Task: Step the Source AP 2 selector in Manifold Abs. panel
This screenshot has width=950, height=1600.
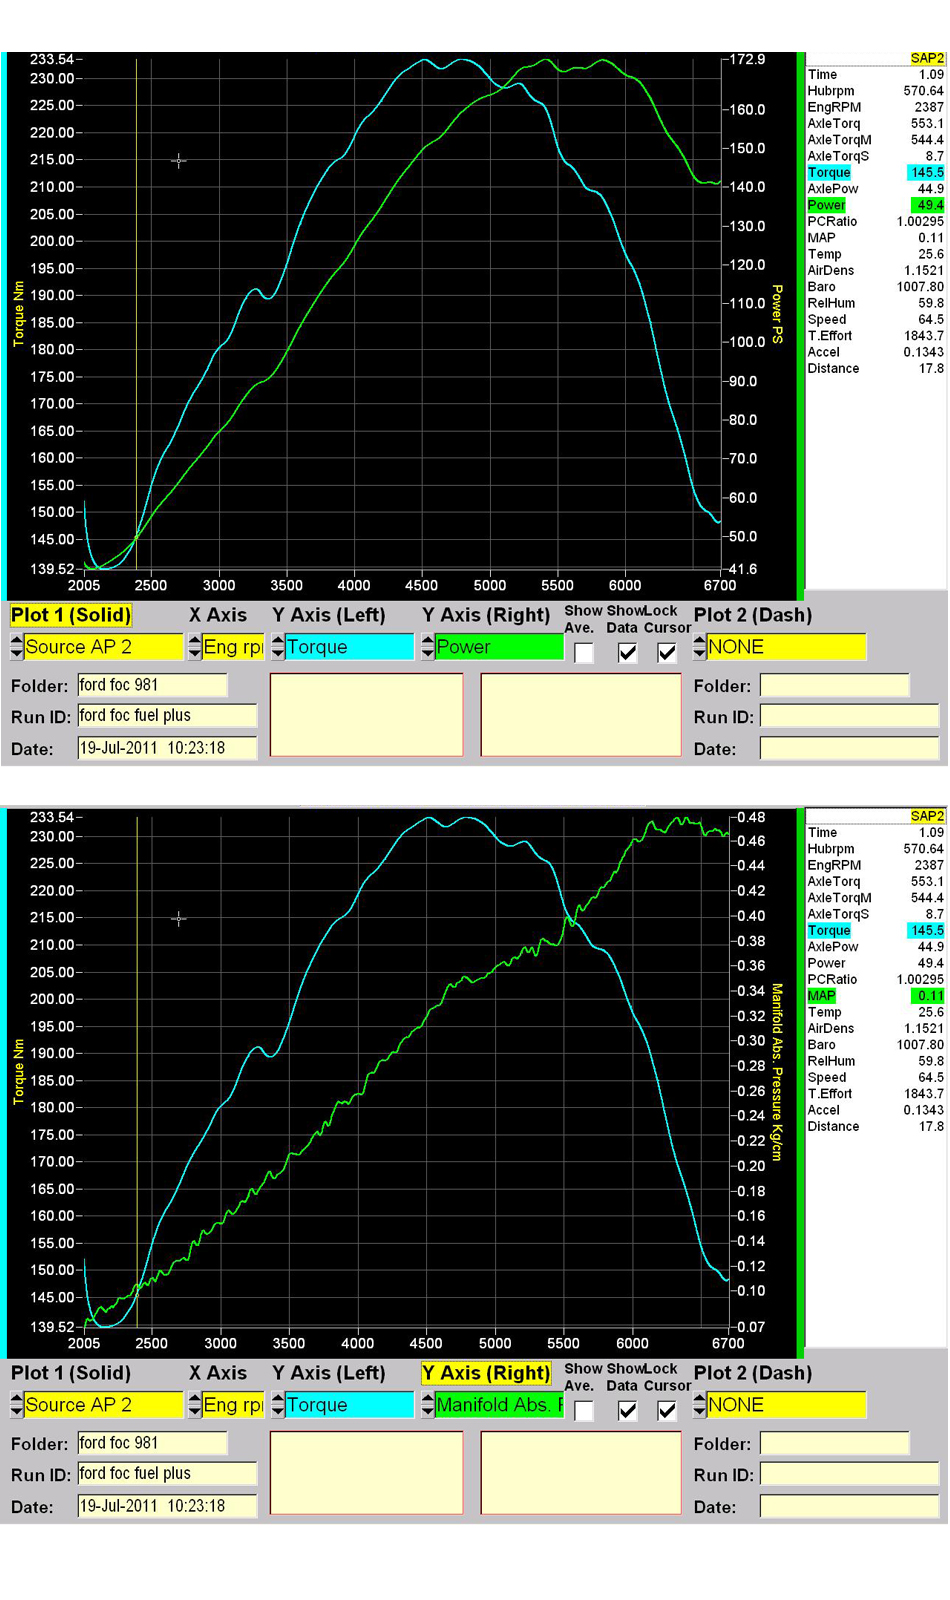Action: tap(16, 1405)
